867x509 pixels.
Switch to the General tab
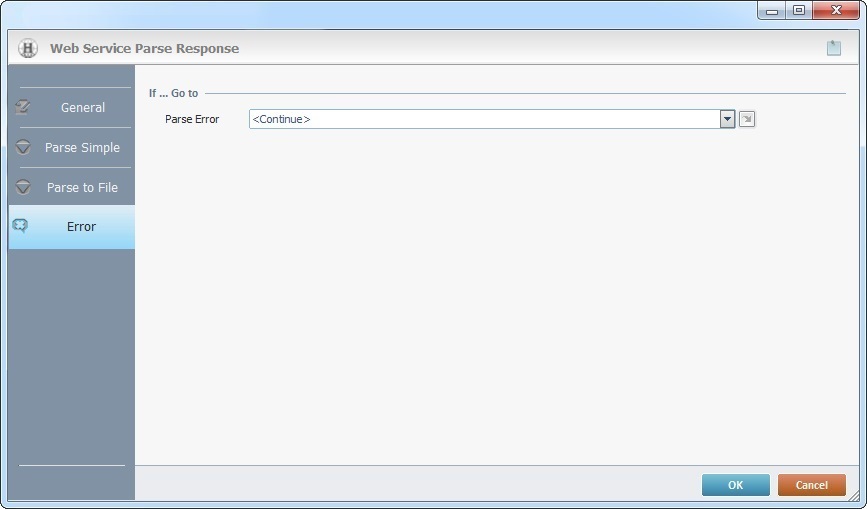(x=82, y=107)
